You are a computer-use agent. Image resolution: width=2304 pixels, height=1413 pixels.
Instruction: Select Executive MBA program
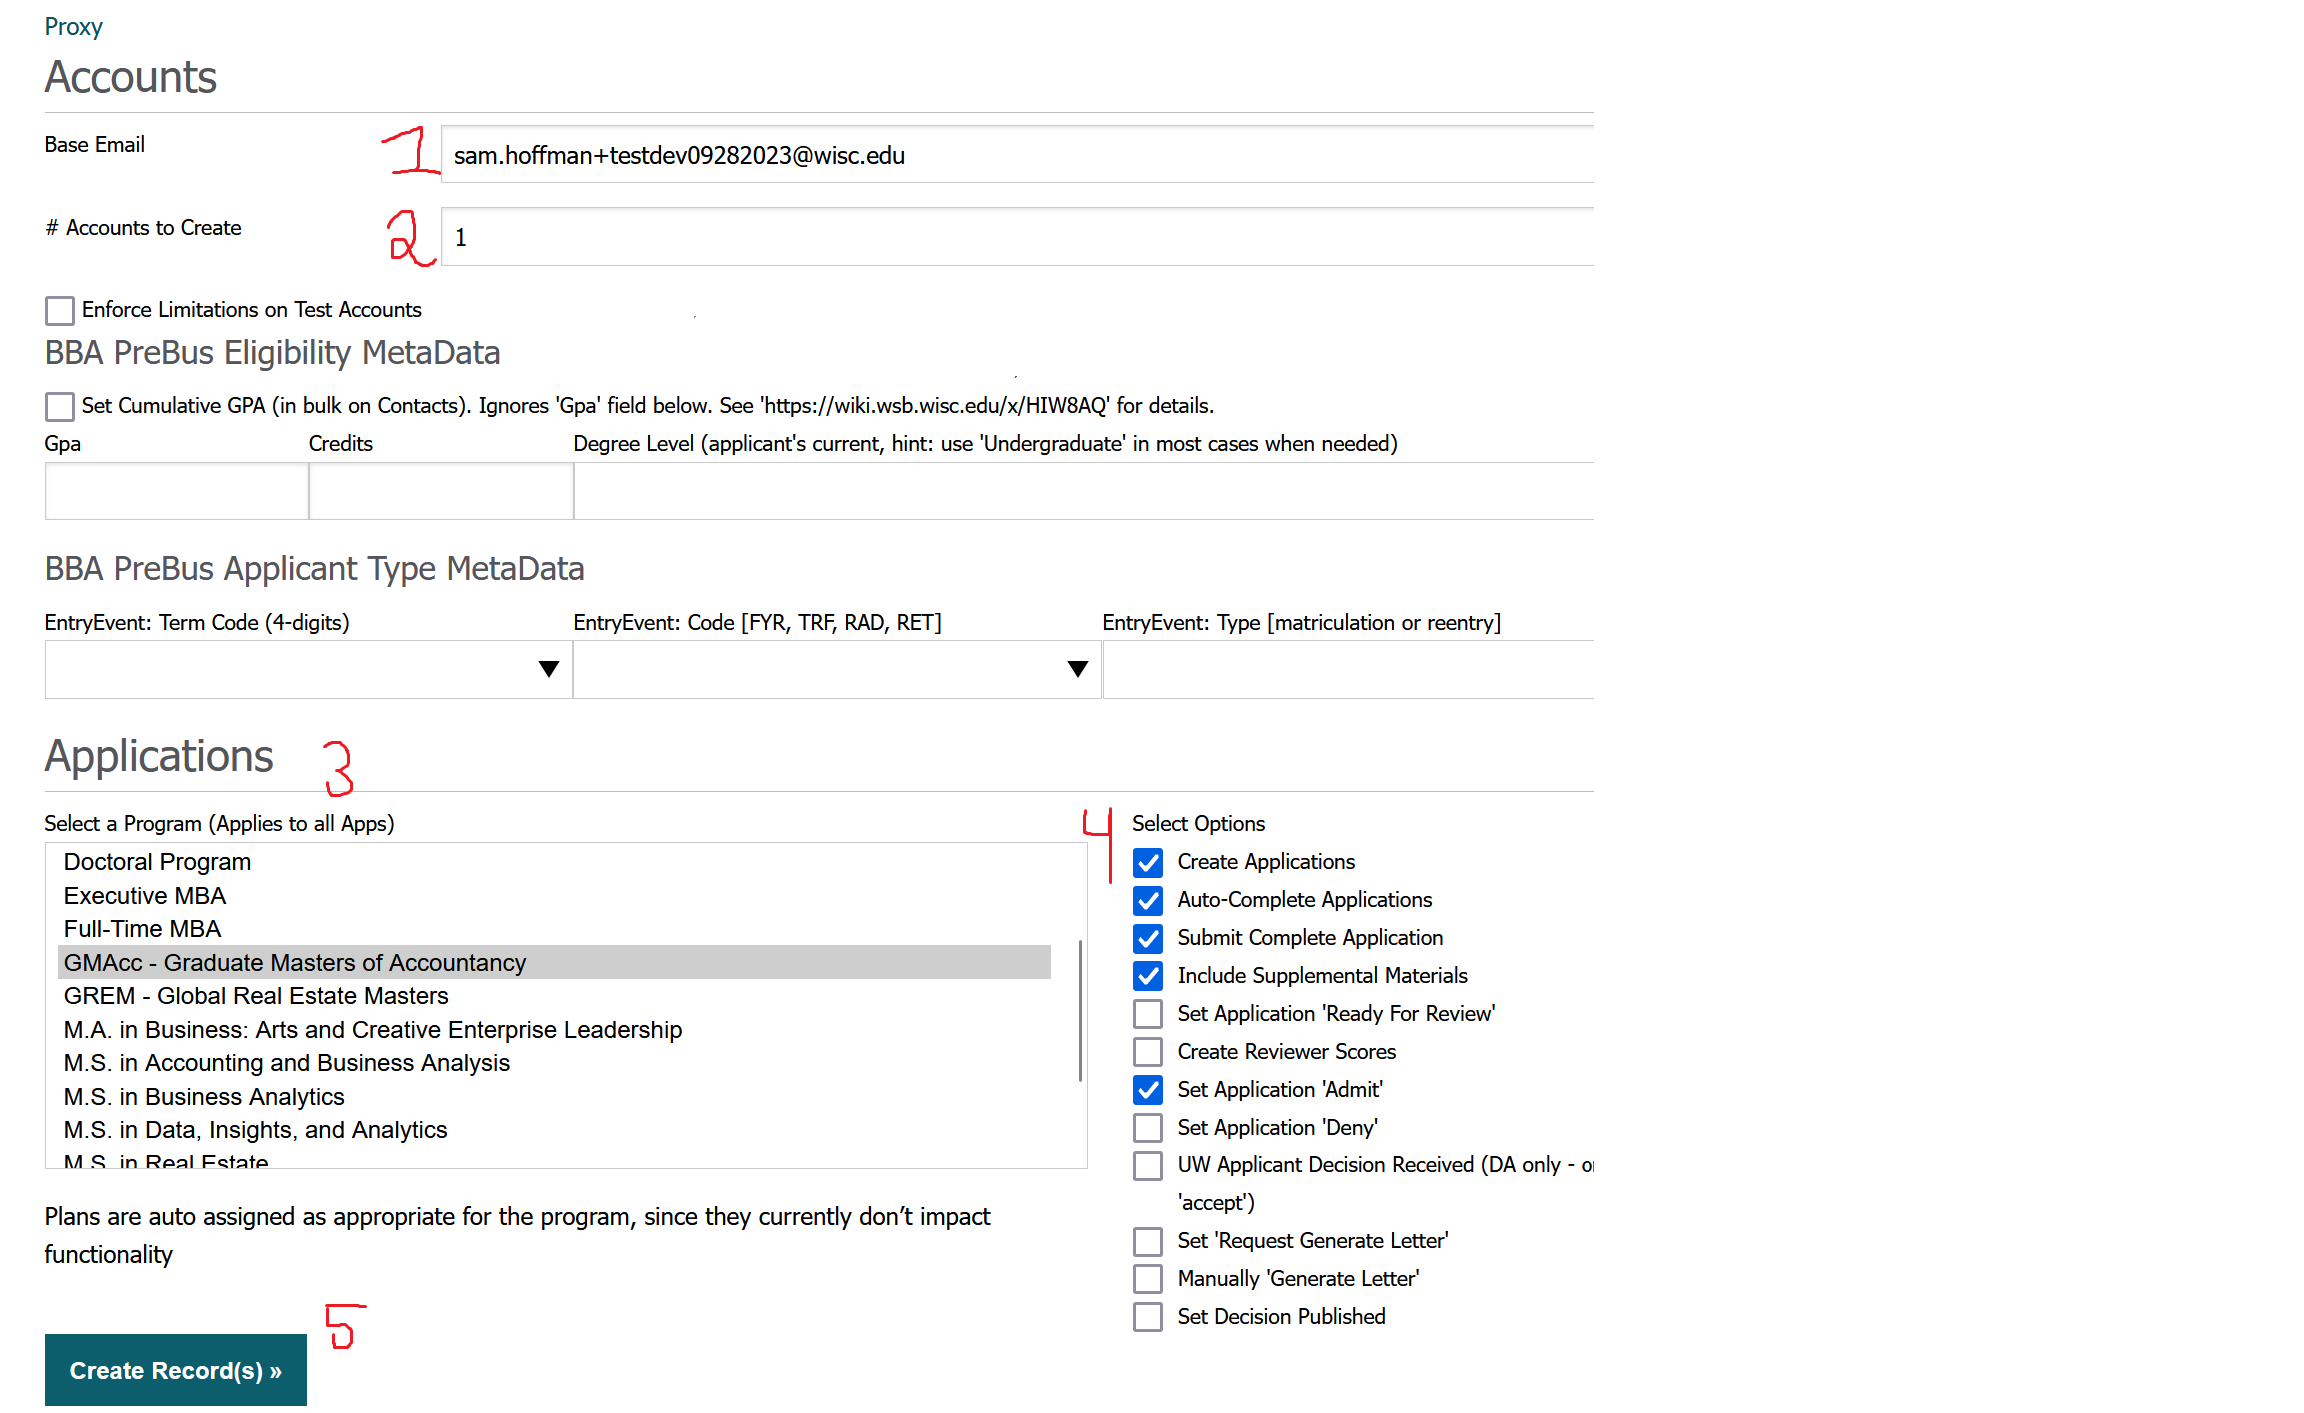[145, 896]
